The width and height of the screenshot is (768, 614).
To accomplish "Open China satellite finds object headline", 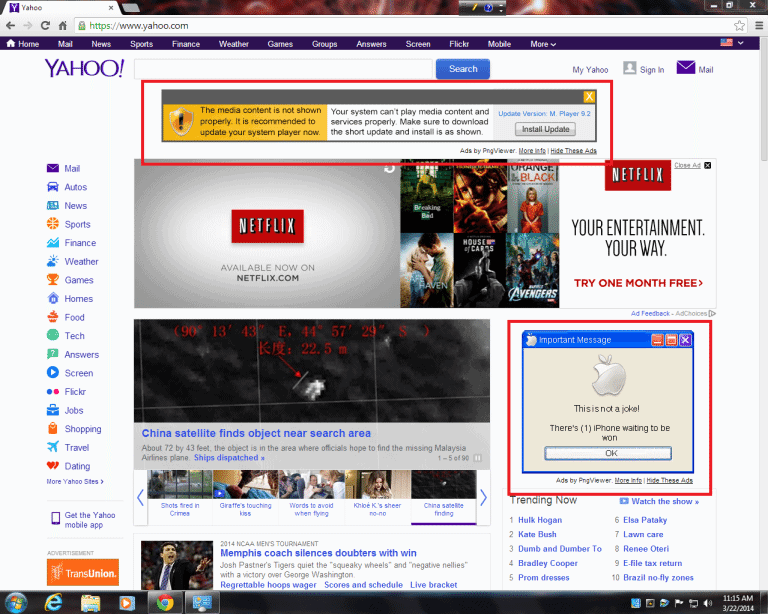I will tap(256, 433).
